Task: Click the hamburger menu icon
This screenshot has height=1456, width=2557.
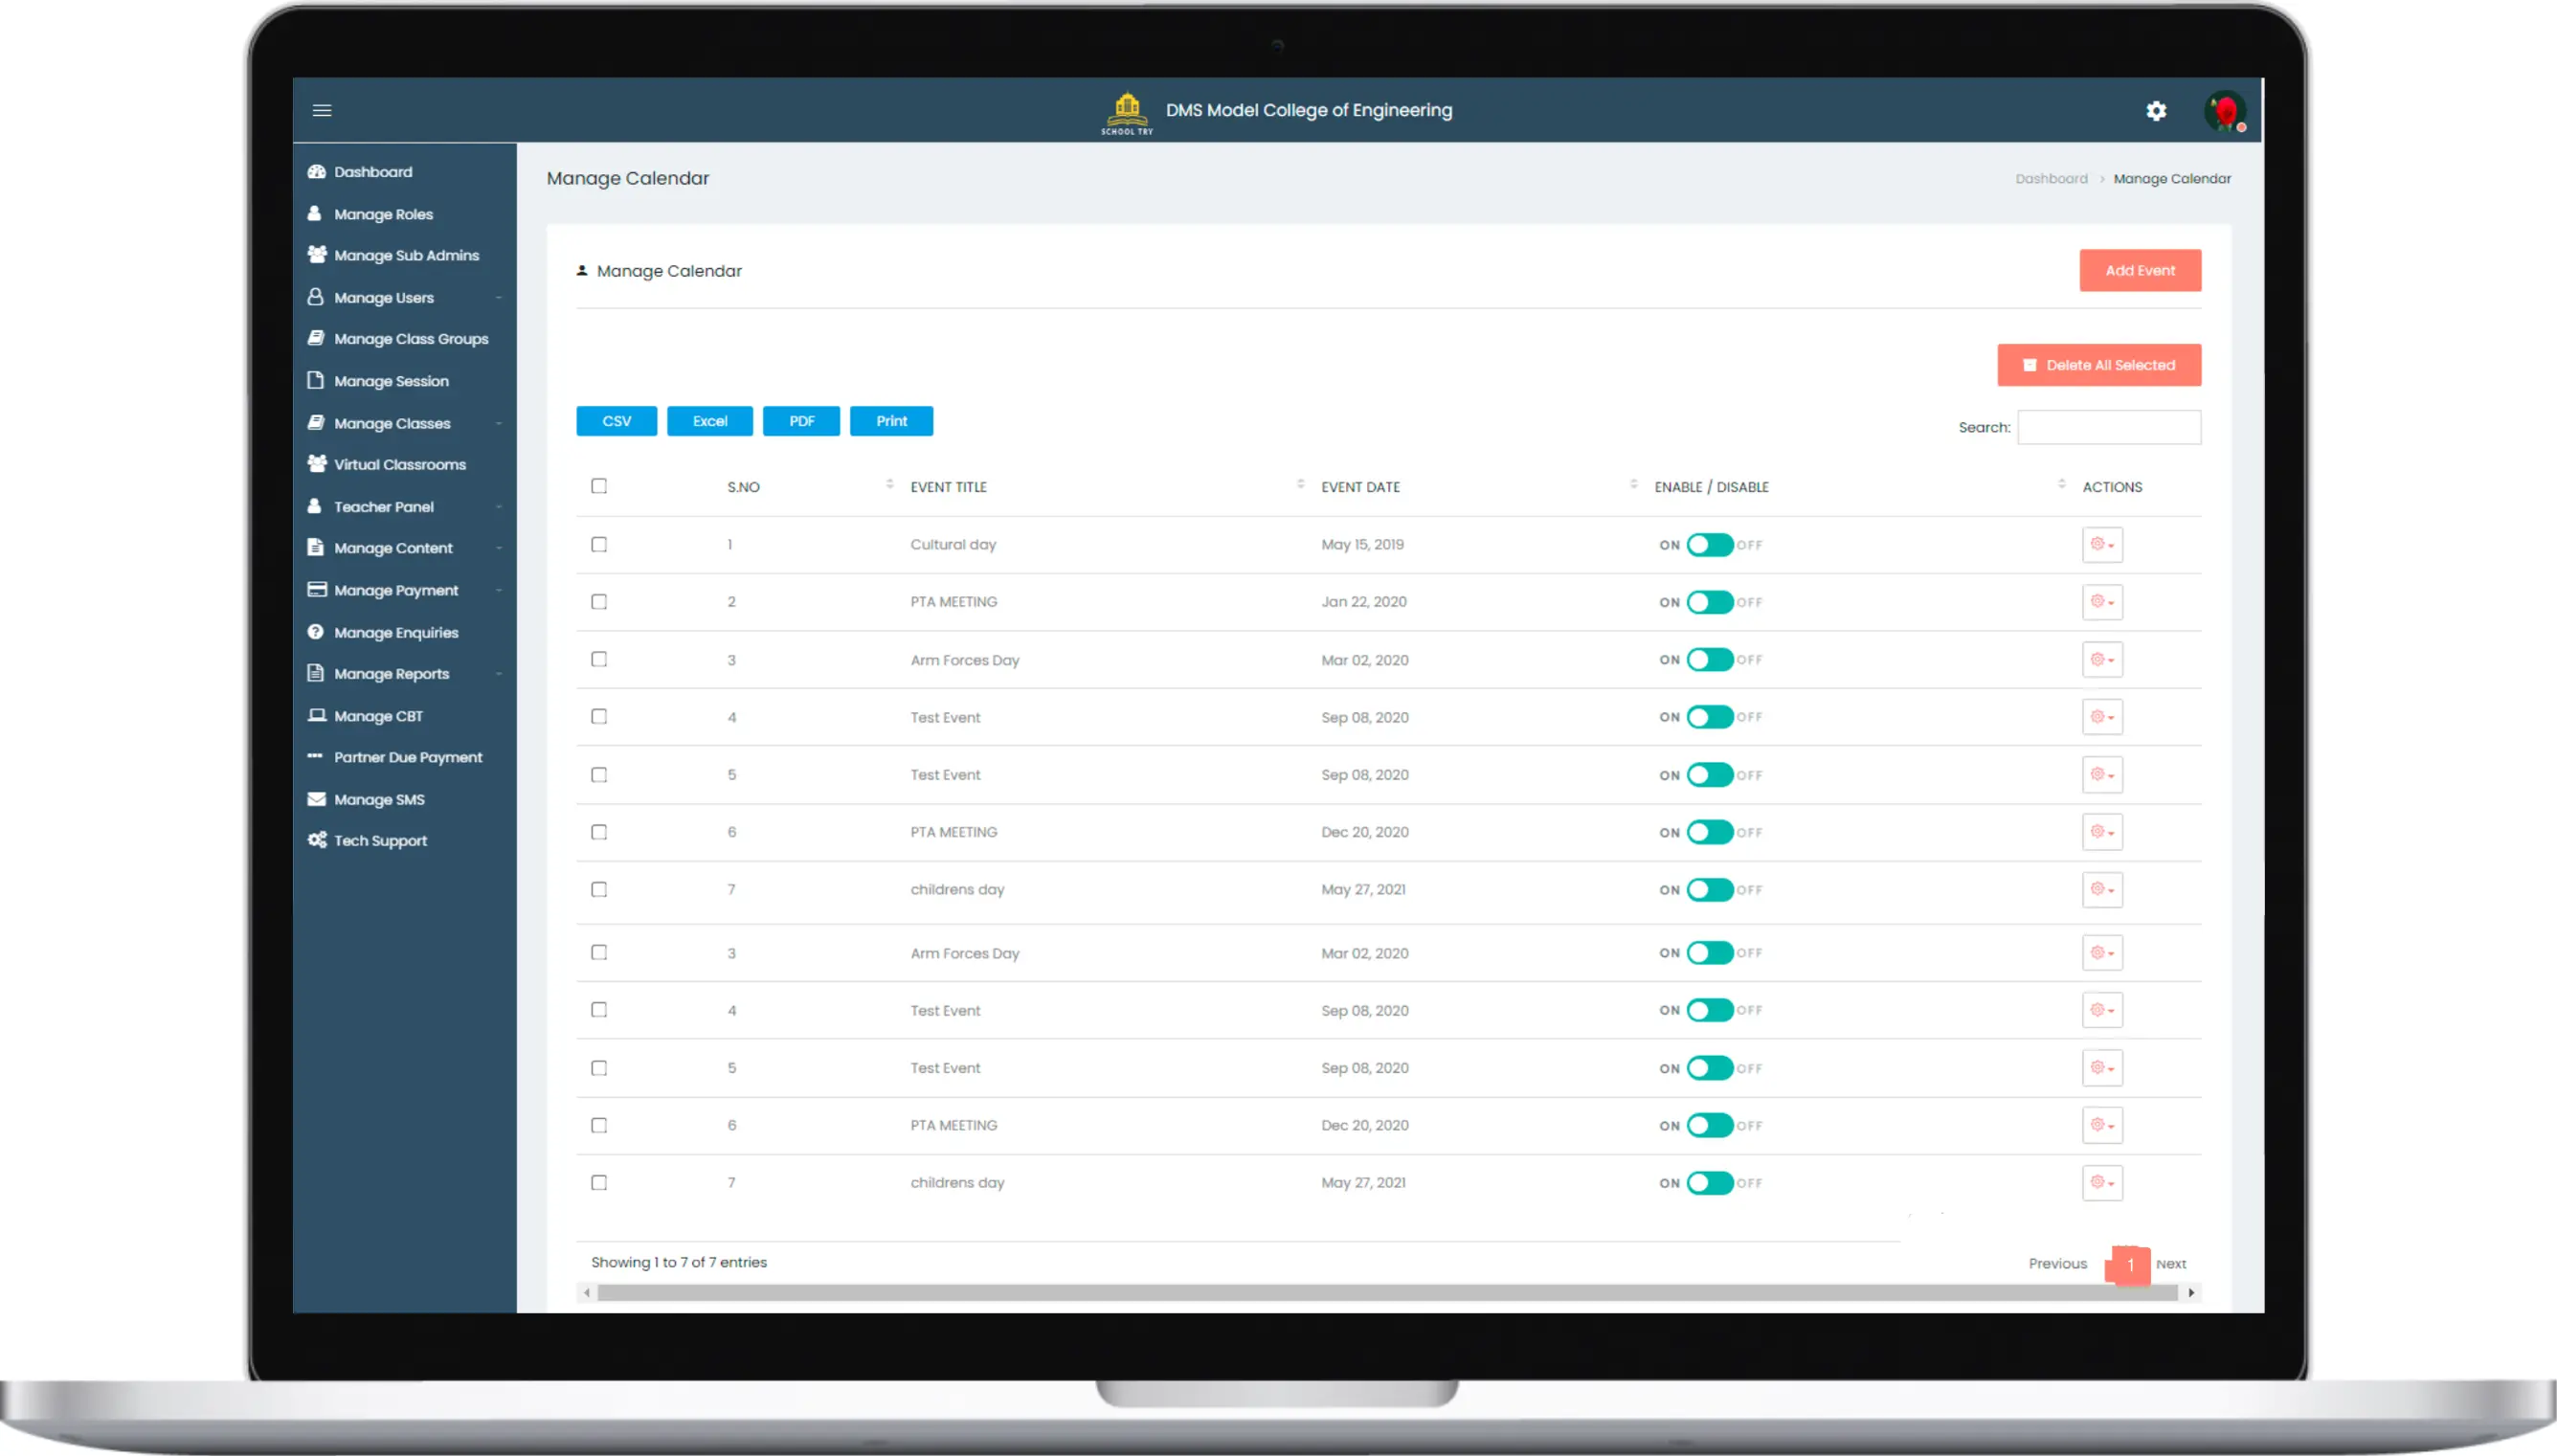Action: click(321, 110)
